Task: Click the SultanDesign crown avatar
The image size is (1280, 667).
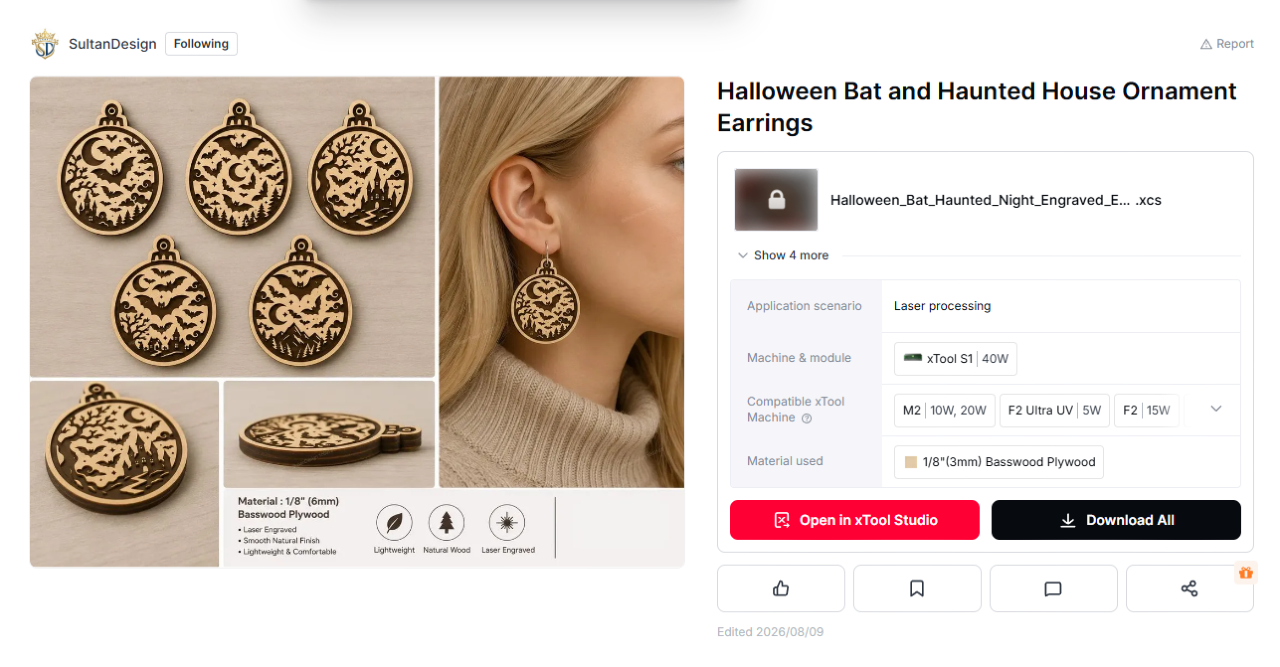Action: pyautogui.click(x=45, y=44)
